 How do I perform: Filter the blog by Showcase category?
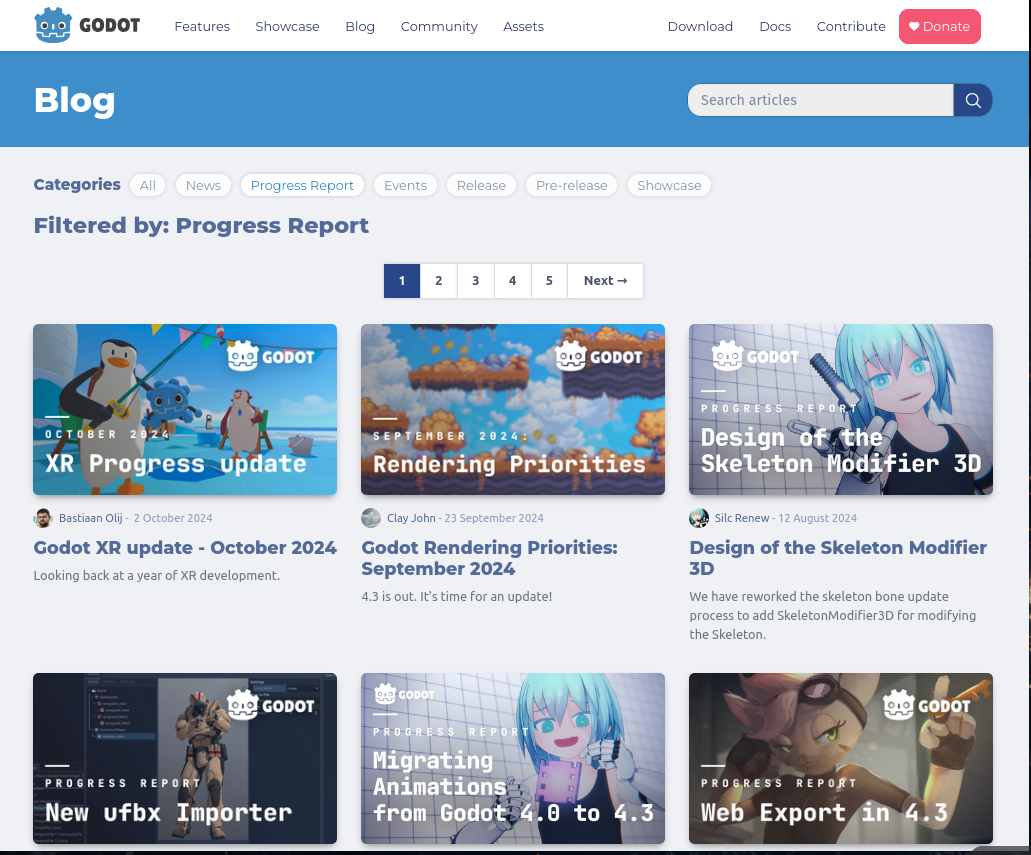pos(669,185)
